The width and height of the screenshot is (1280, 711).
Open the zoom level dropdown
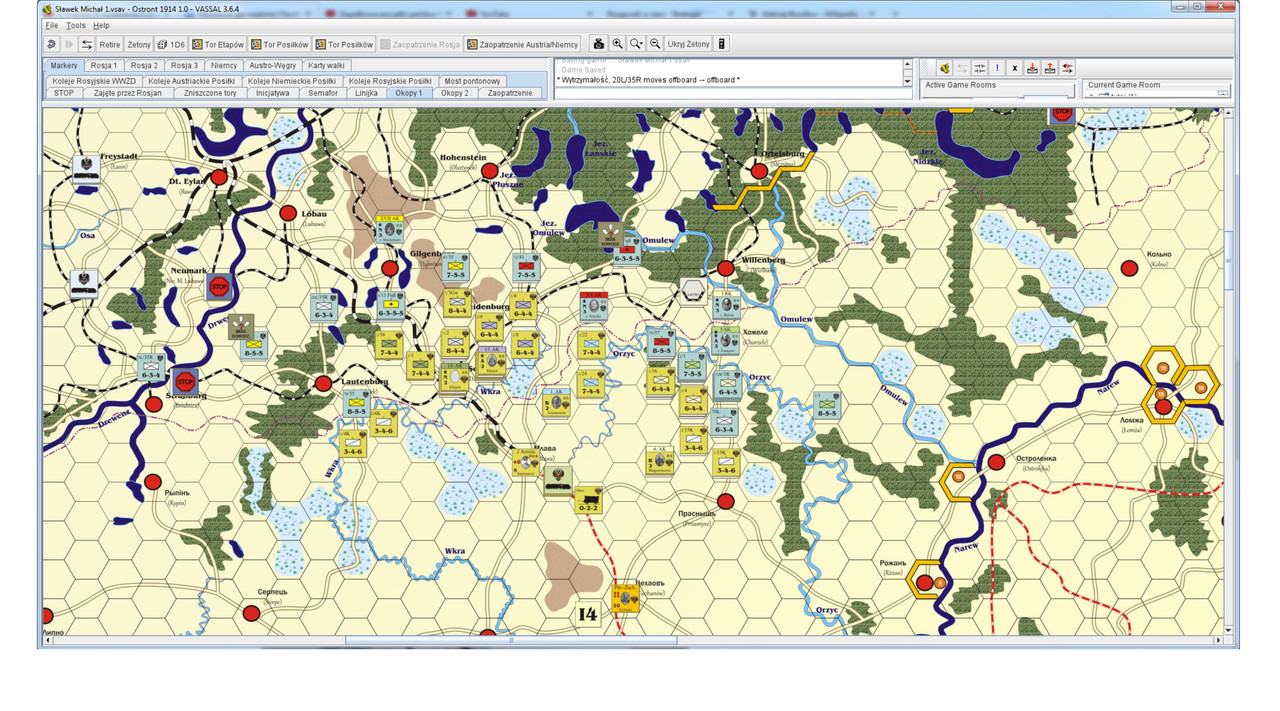[636, 44]
